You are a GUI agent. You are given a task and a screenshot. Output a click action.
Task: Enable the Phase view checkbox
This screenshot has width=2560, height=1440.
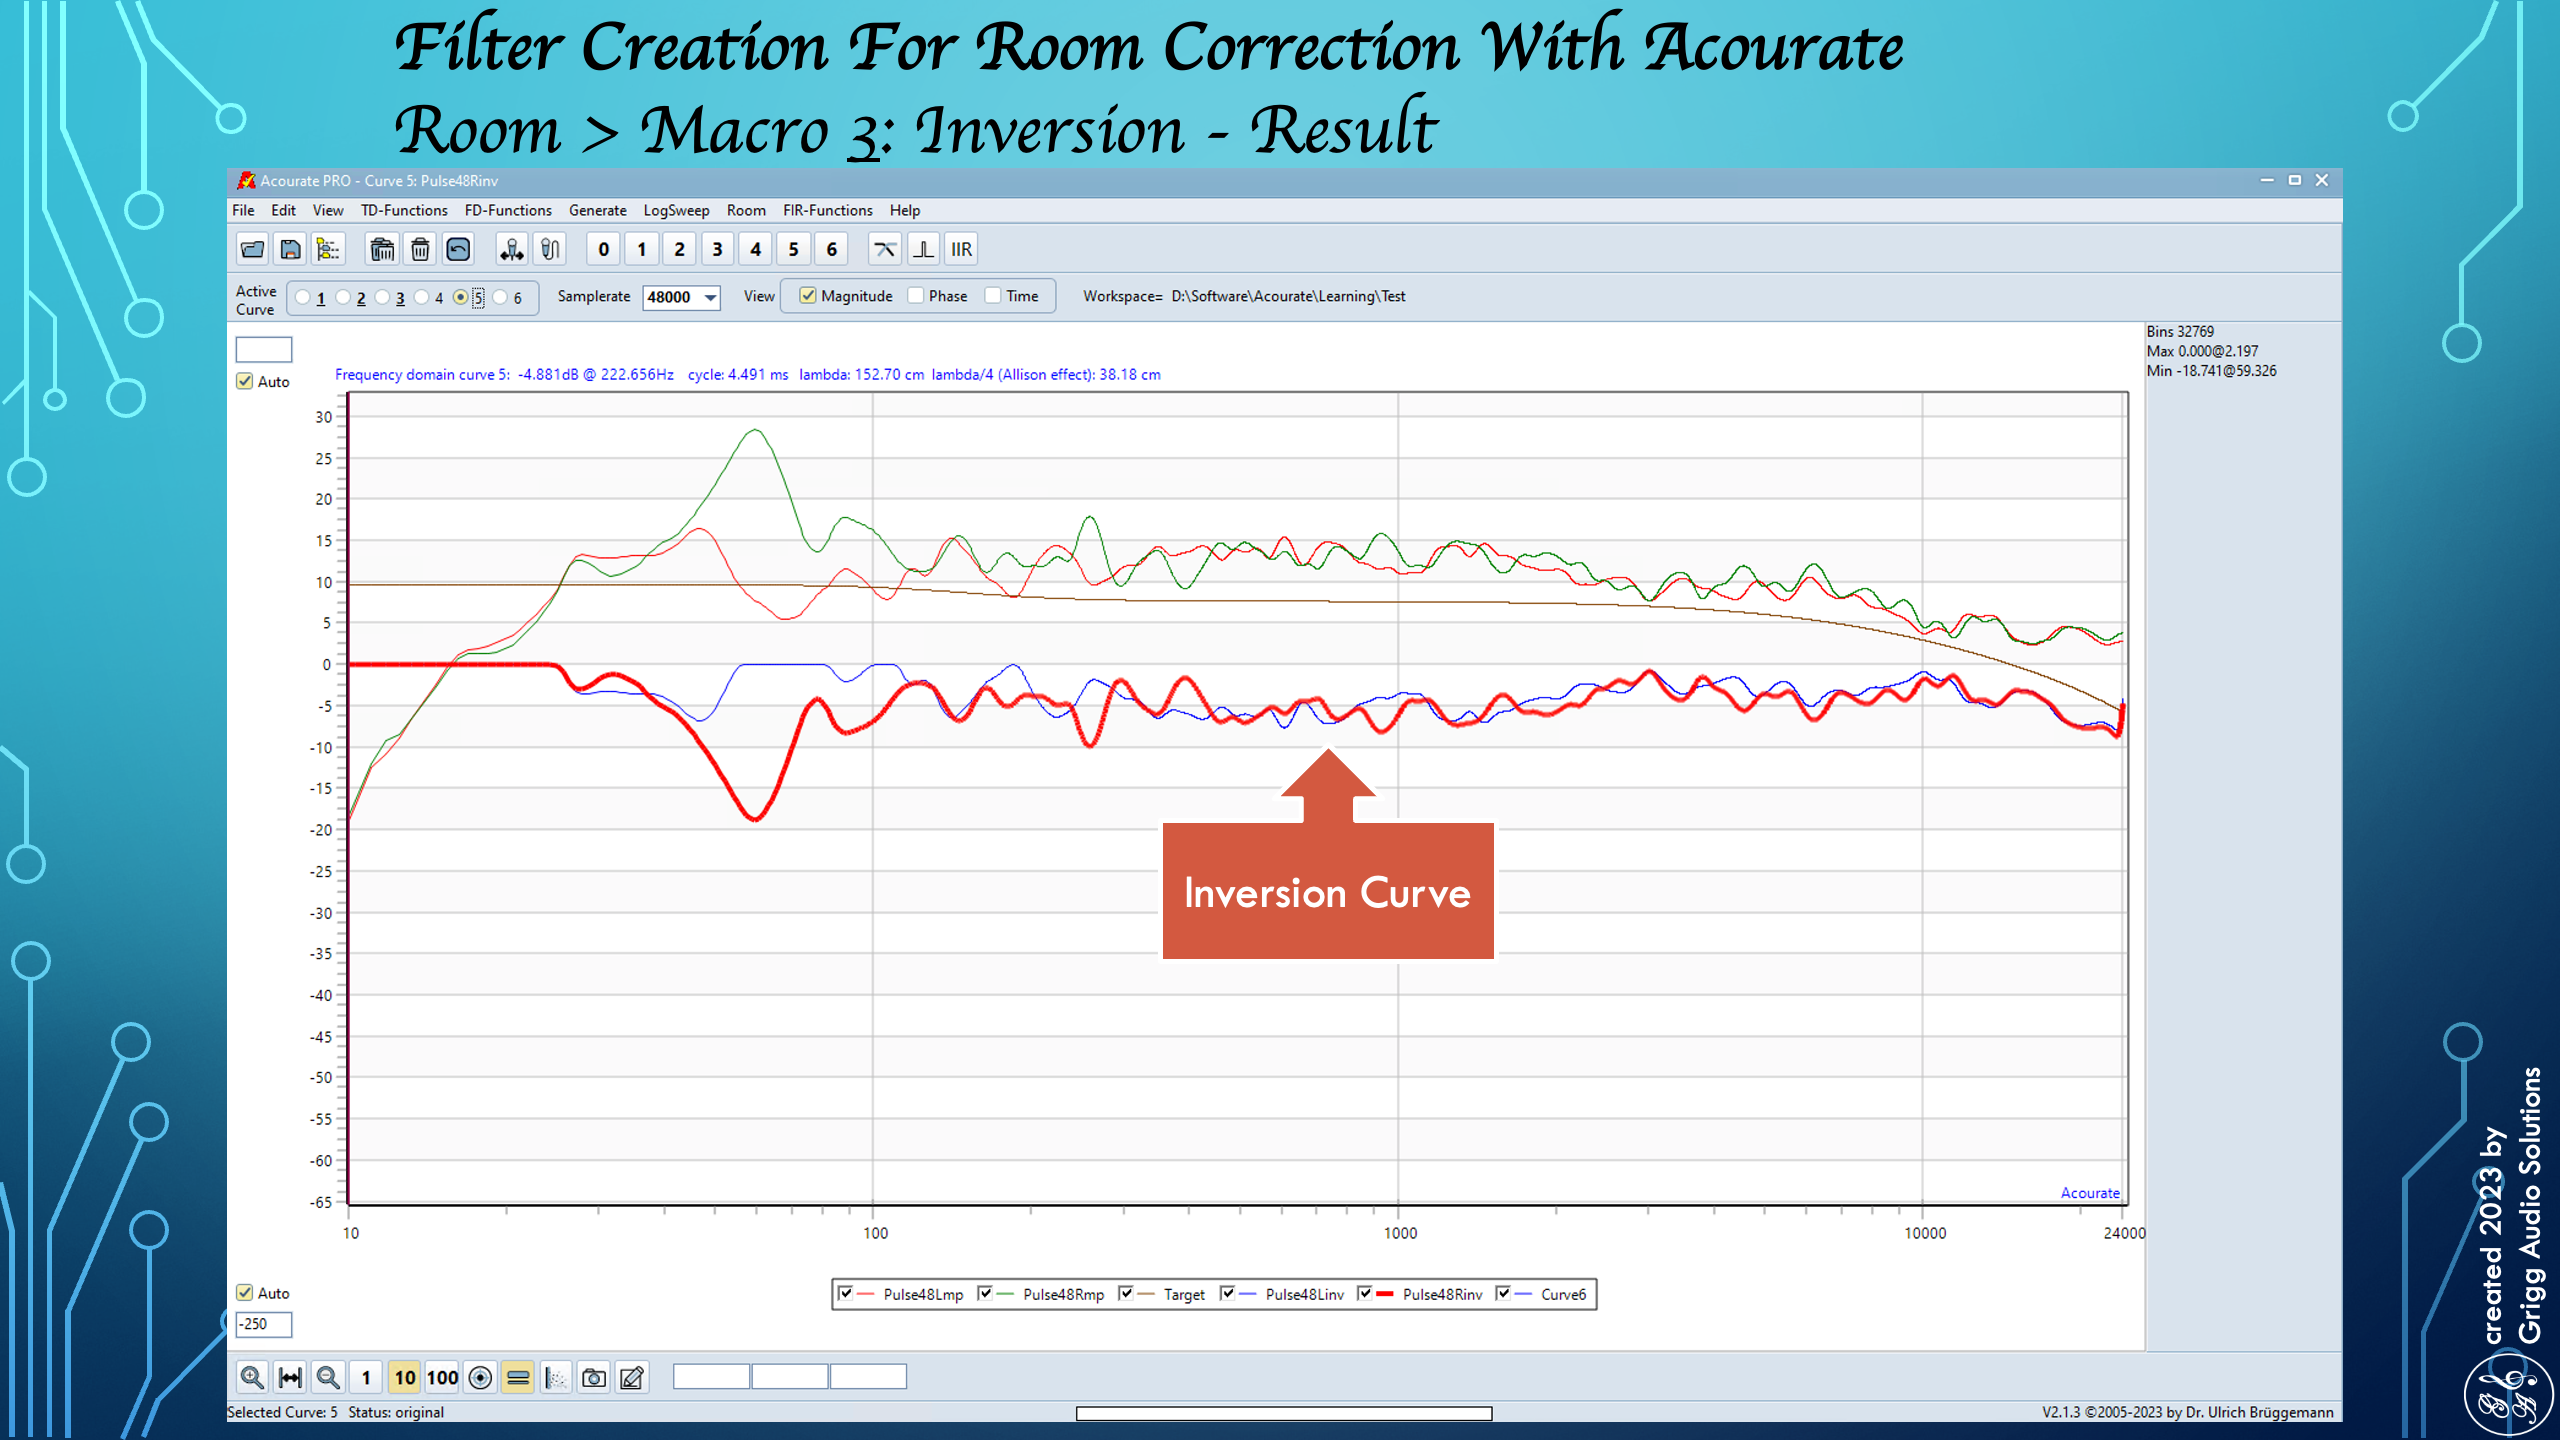tap(915, 295)
